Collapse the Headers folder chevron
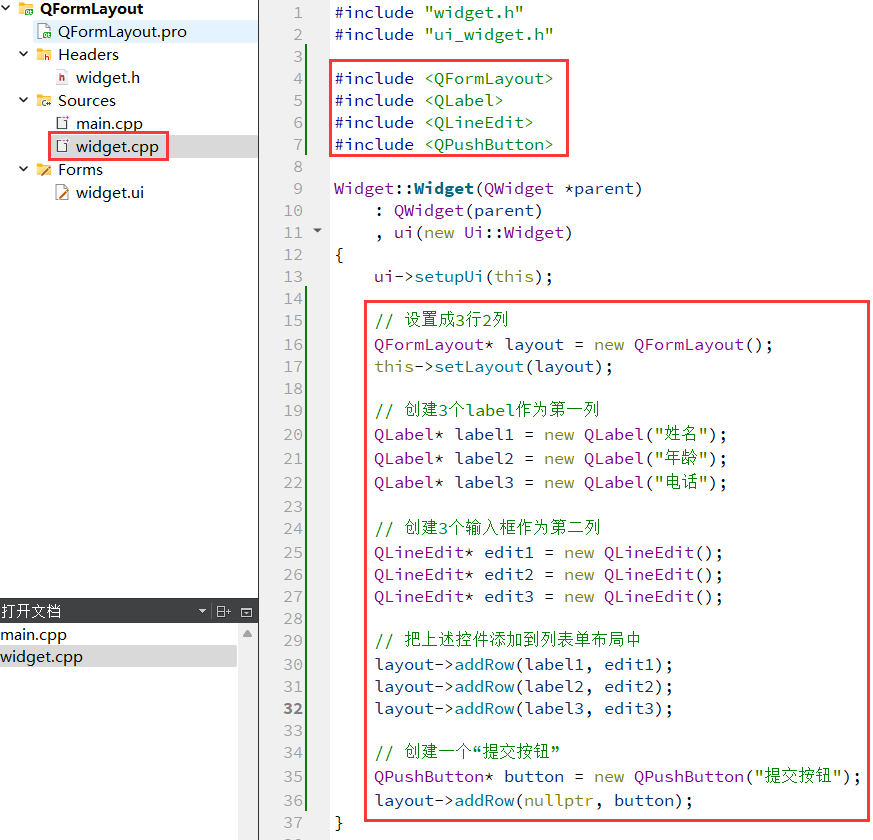 point(23,54)
